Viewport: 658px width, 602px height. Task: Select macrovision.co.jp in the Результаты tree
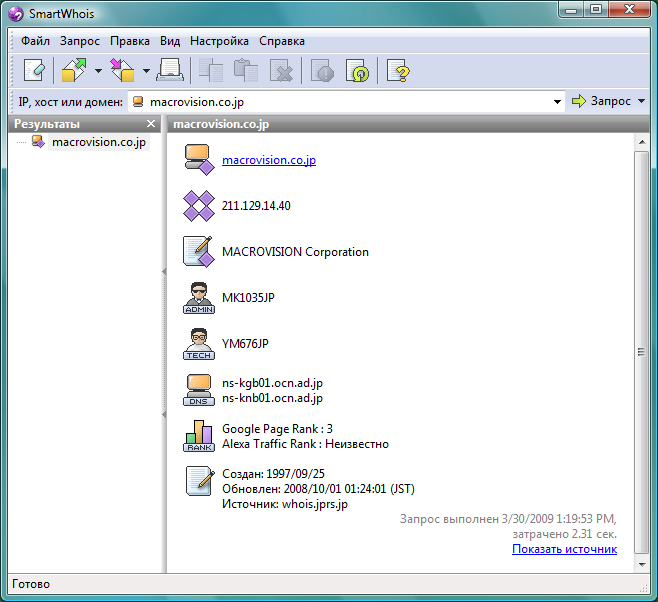(x=98, y=142)
